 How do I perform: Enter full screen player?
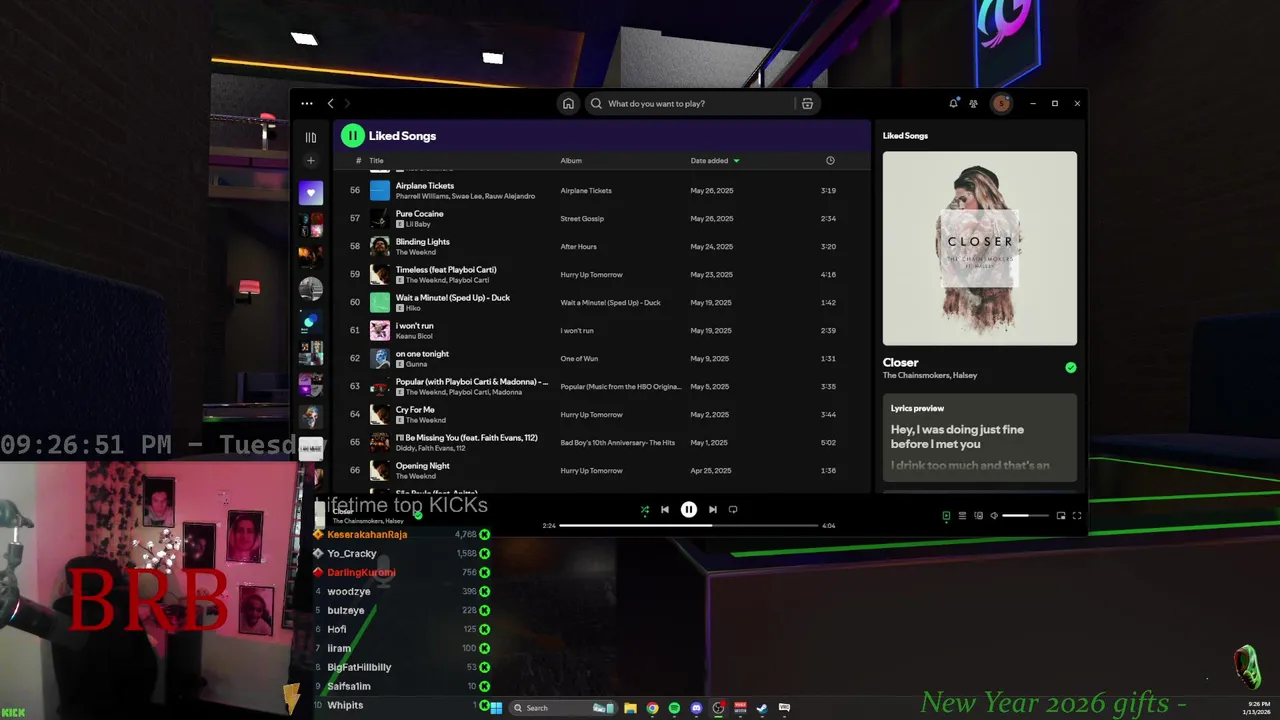coord(1077,516)
